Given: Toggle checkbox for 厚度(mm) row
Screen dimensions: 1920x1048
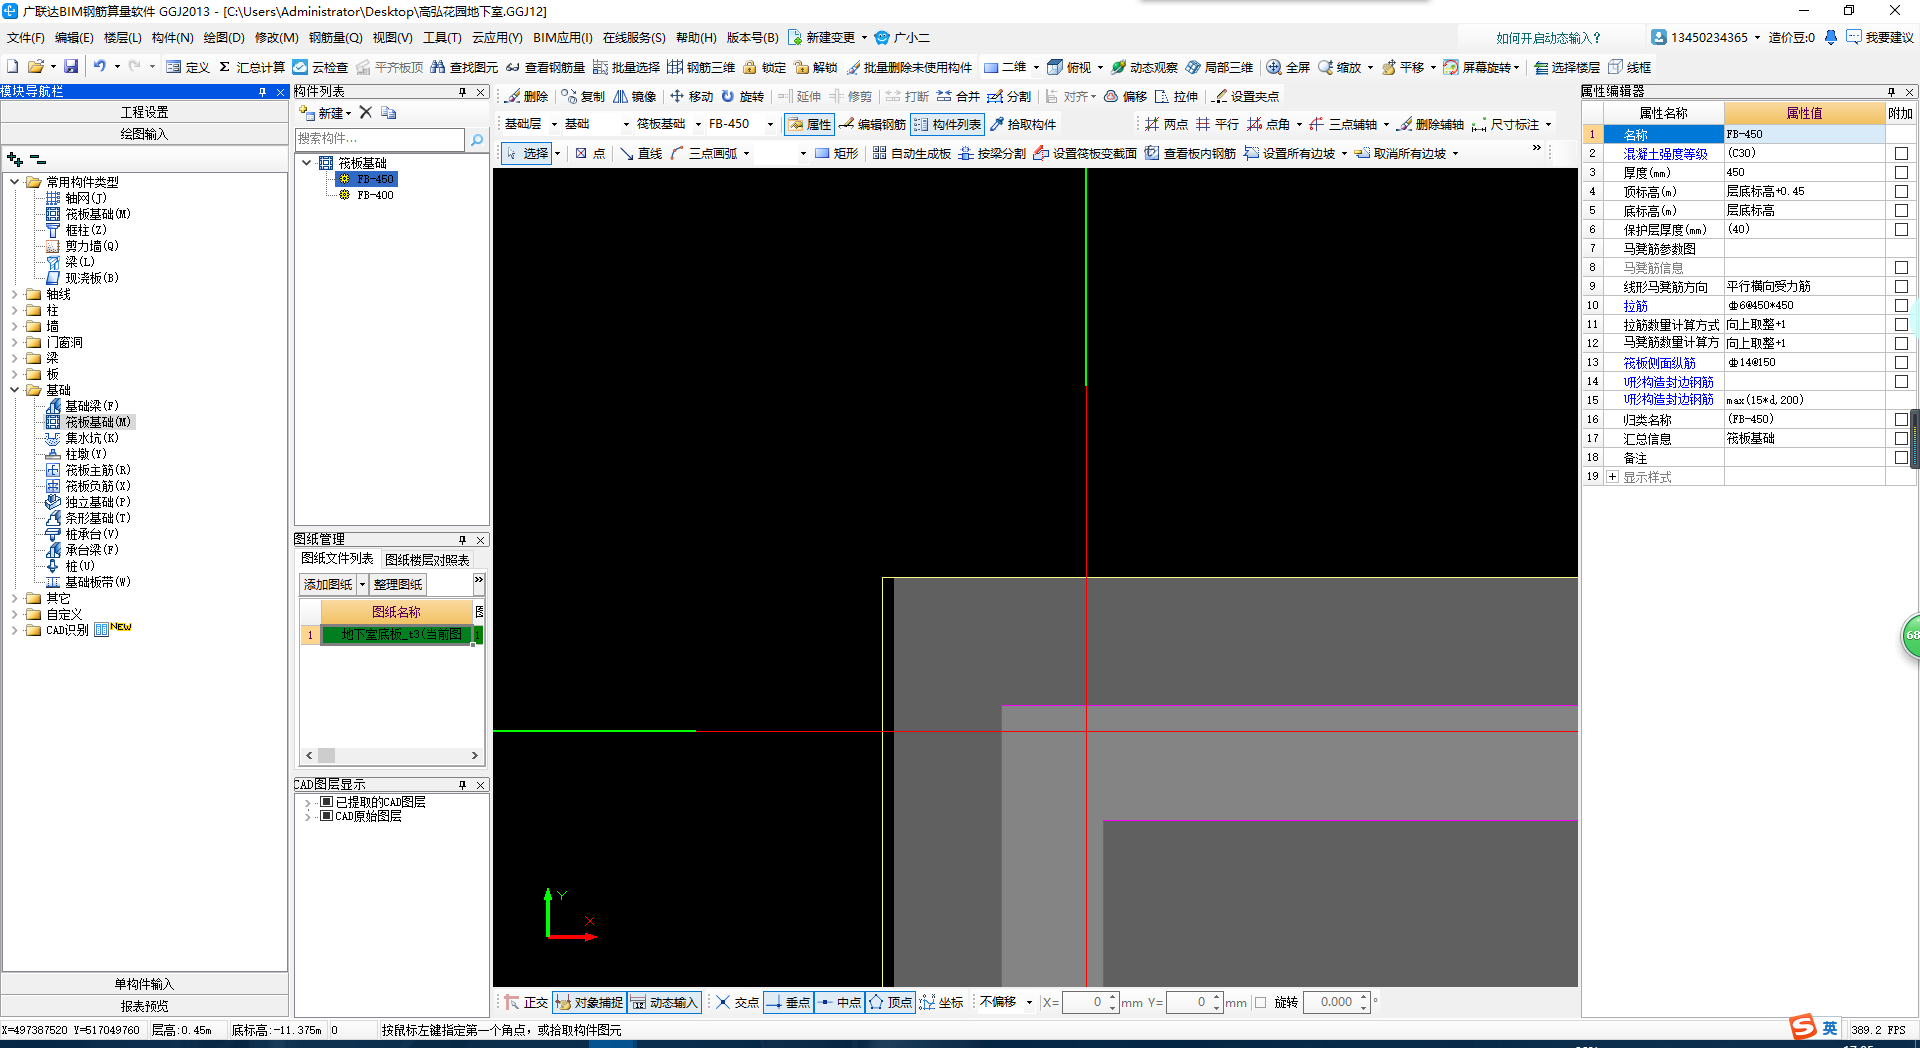Looking at the screenshot, I should click(1901, 173).
